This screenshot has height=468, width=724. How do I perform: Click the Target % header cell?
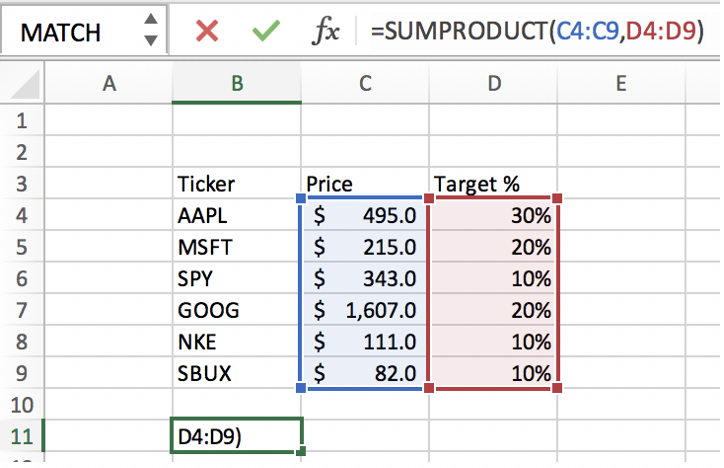click(x=493, y=184)
